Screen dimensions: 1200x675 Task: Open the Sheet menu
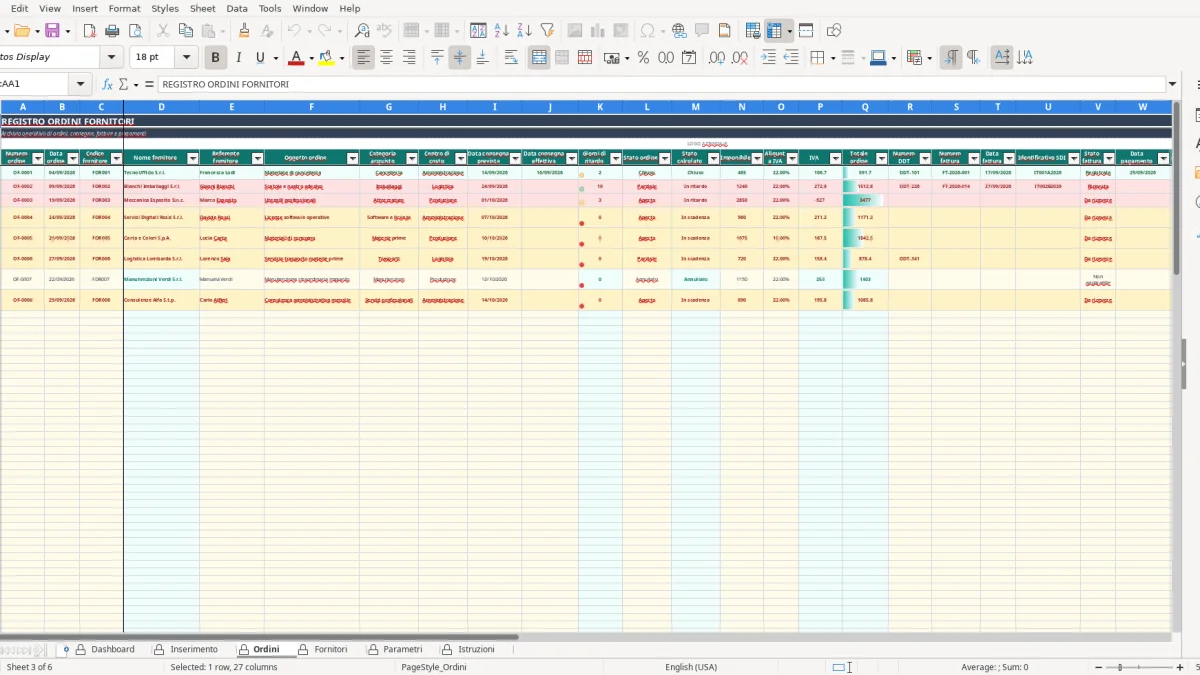pos(203,8)
